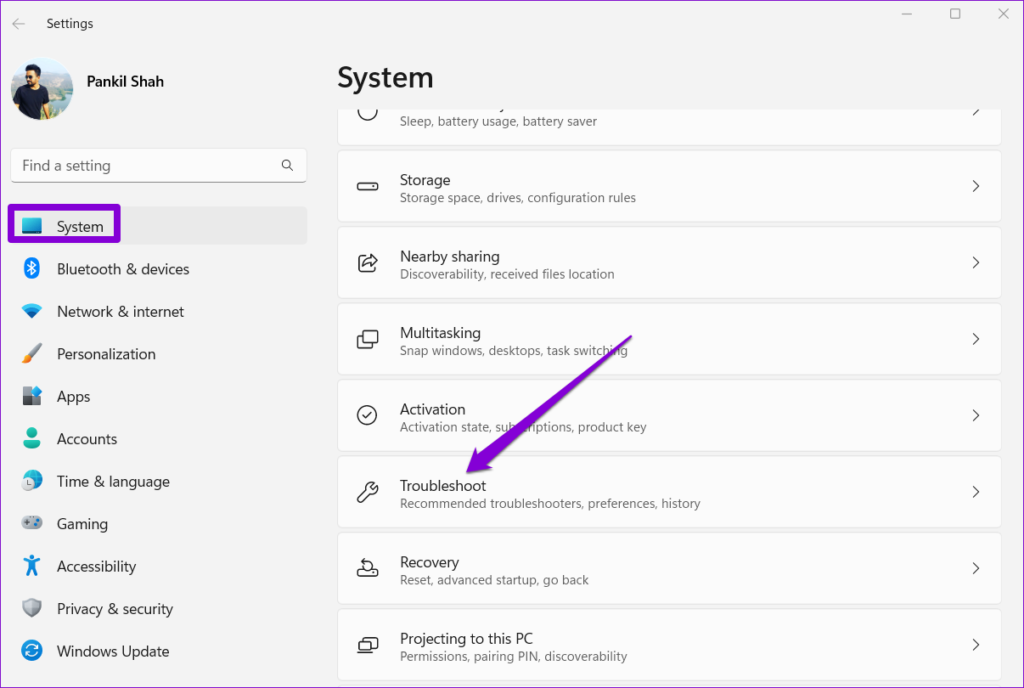
Task: Click the Network & internet globe icon
Action: (x=31, y=311)
